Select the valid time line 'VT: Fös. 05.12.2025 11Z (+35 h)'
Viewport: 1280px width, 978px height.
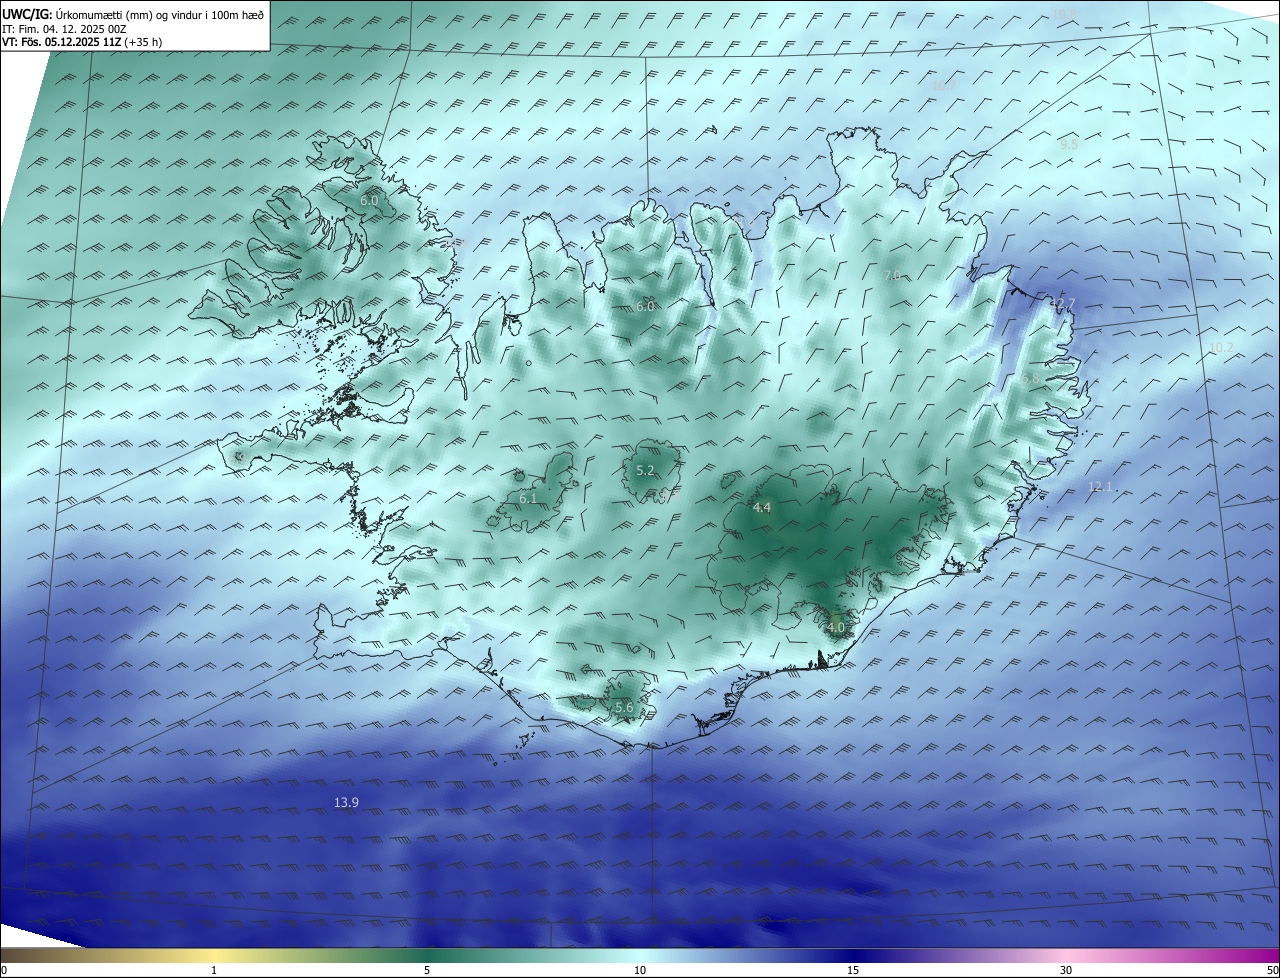click(x=82, y=42)
